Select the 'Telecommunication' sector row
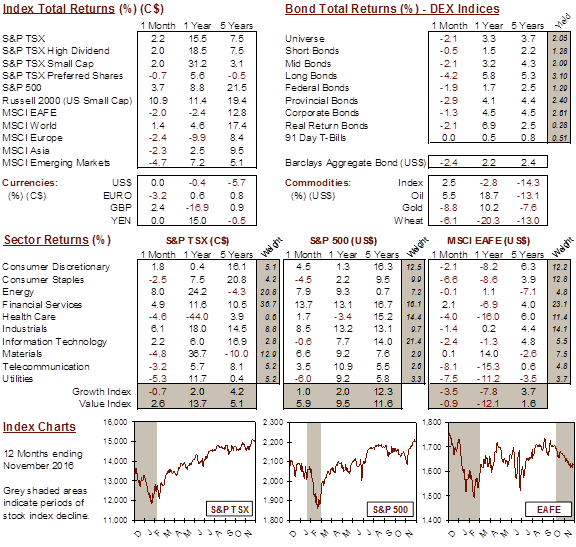Screen dimensions: 576x547 pyautogui.click(x=46, y=367)
